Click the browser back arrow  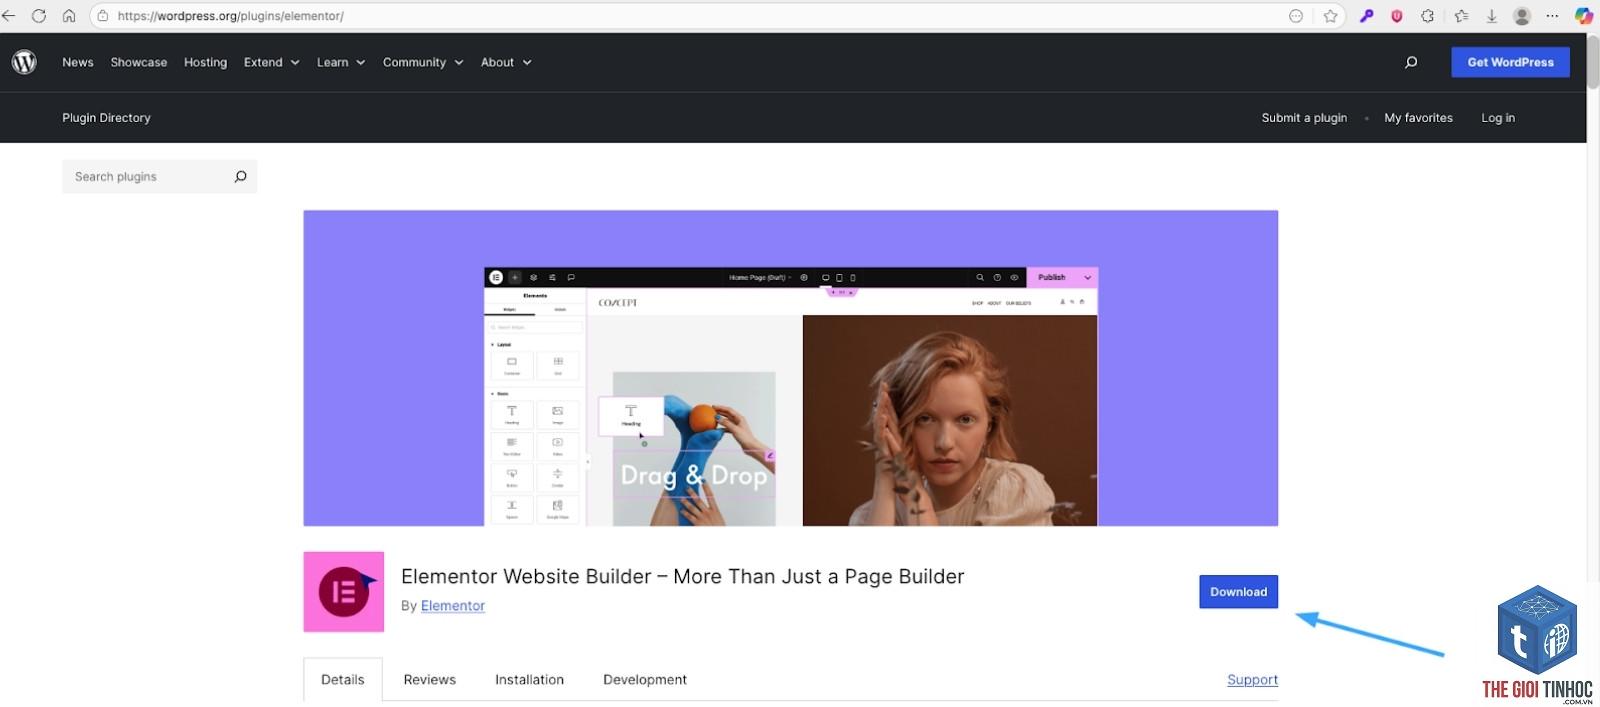(x=10, y=16)
